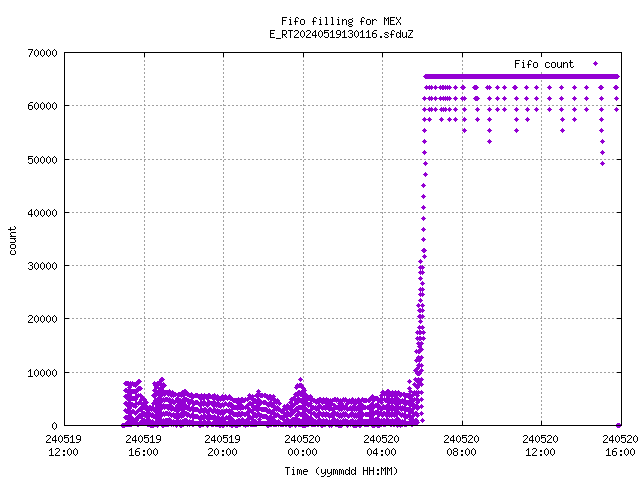Image resolution: width=640 pixels, height=480 pixels.
Task: Click the 20000 y-axis tick label
Action: [x=42, y=319]
